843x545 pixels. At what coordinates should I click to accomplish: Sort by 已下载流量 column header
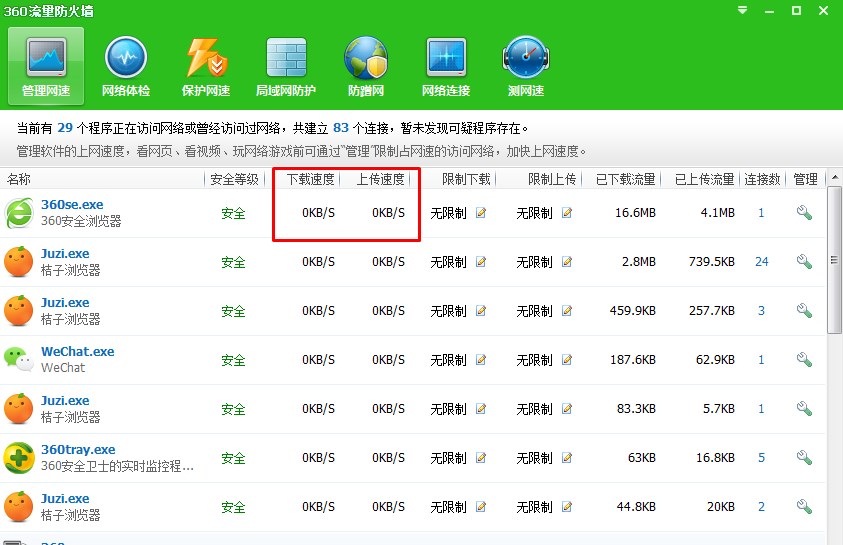click(x=625, y=179)
